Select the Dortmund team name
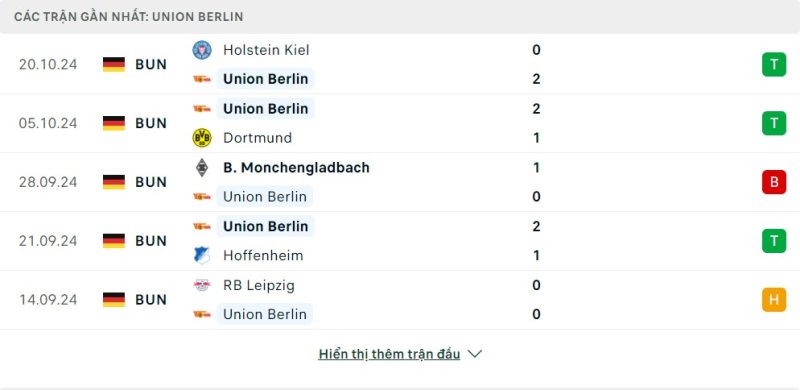This screenshot has width=800, height=390. click(x=258, y=138)
